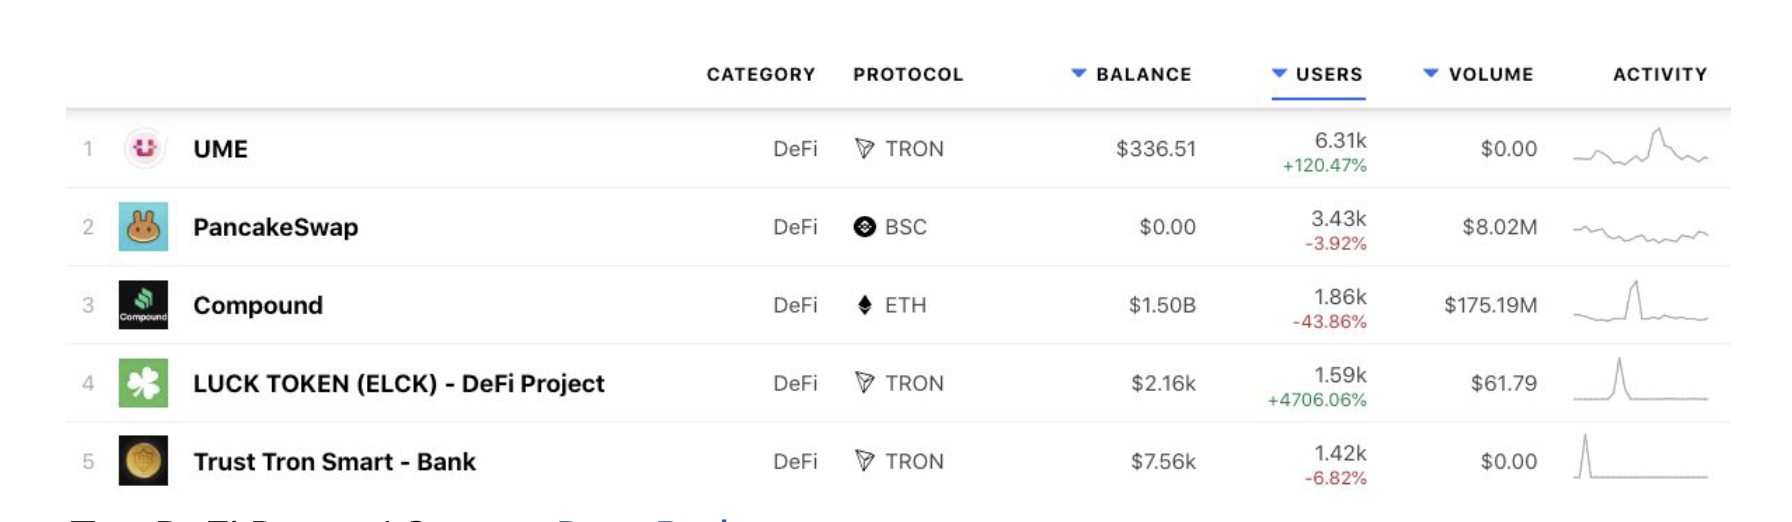Click the Compound logo icon
This screenshot has width=1792, height=522.
143,305
